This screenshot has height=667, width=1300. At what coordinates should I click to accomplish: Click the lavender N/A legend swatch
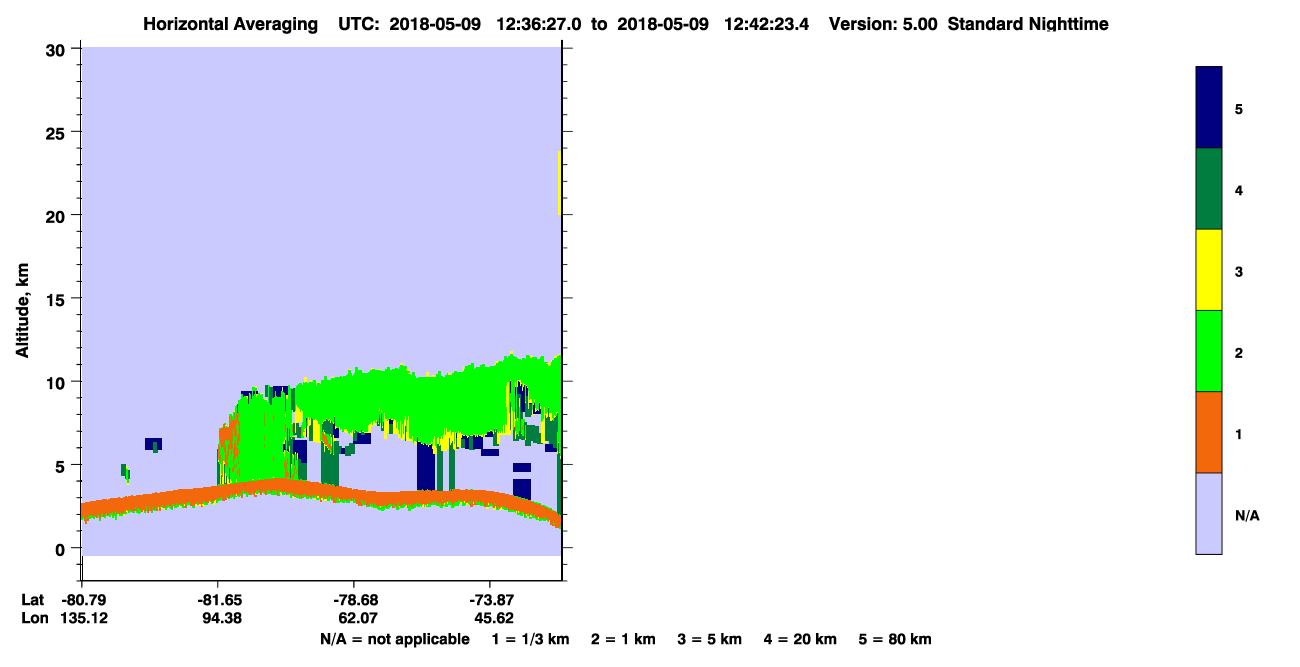pyautogui.click(x=1209, y=513)
